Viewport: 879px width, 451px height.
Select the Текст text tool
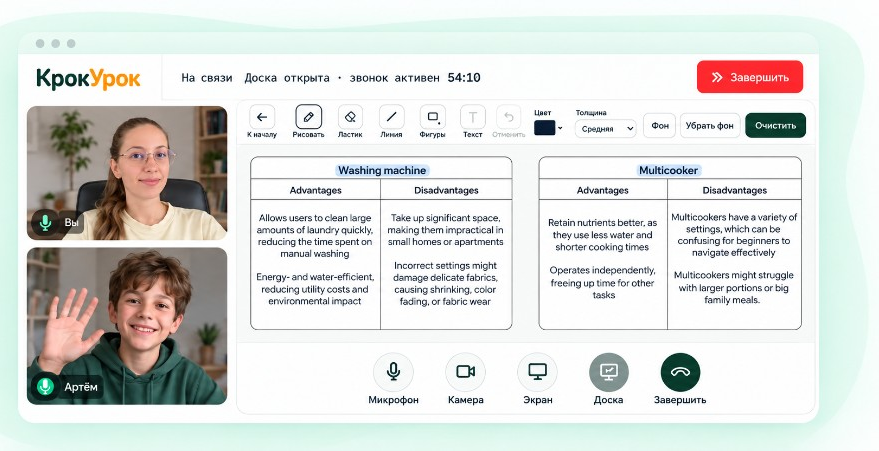[x=473, y=117]
